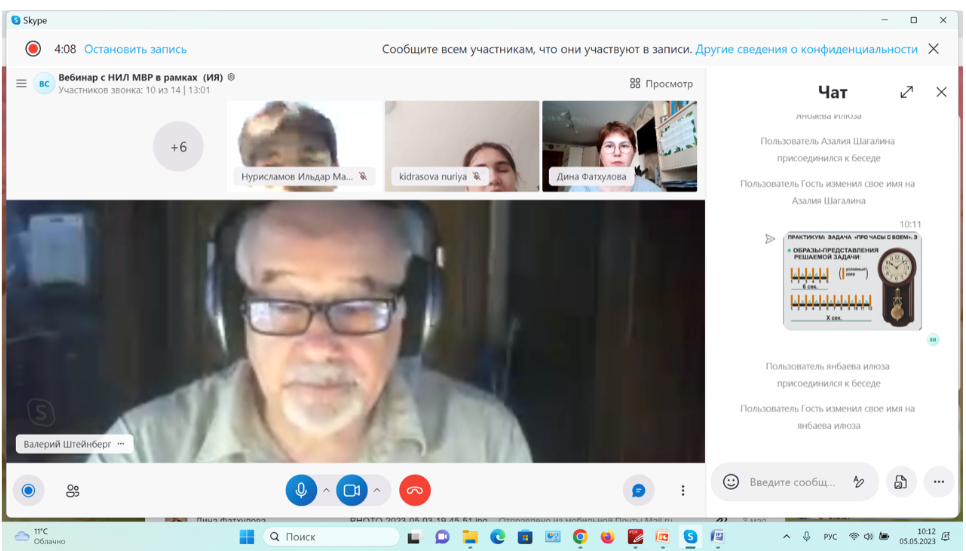
Task: Click the Введите сообщение message field
Action: pos(792,482)
